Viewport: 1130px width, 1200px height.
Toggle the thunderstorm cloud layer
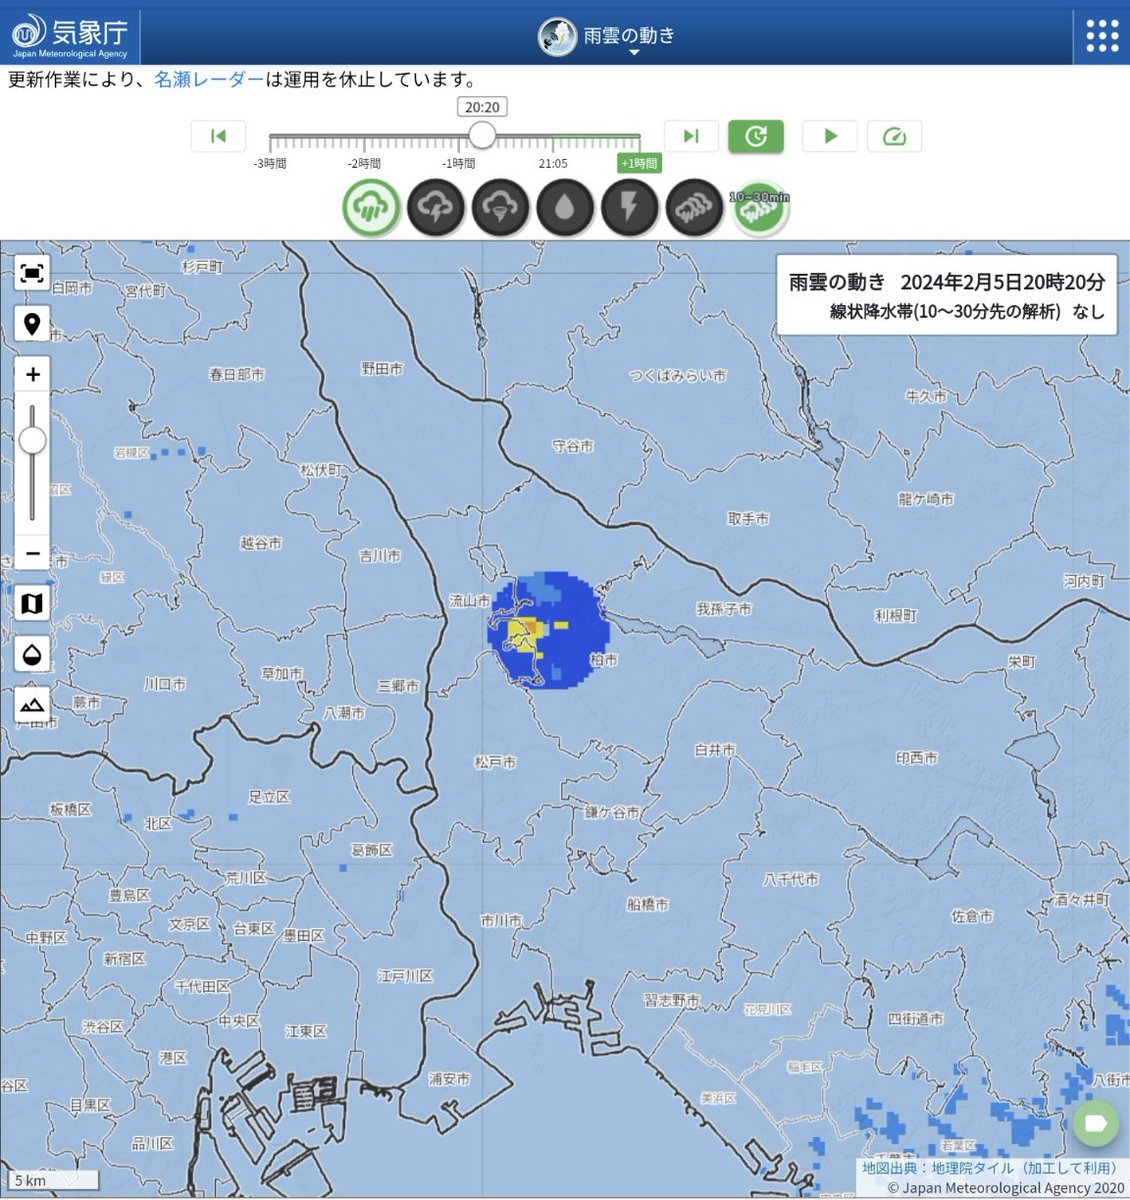click(436, 207)
